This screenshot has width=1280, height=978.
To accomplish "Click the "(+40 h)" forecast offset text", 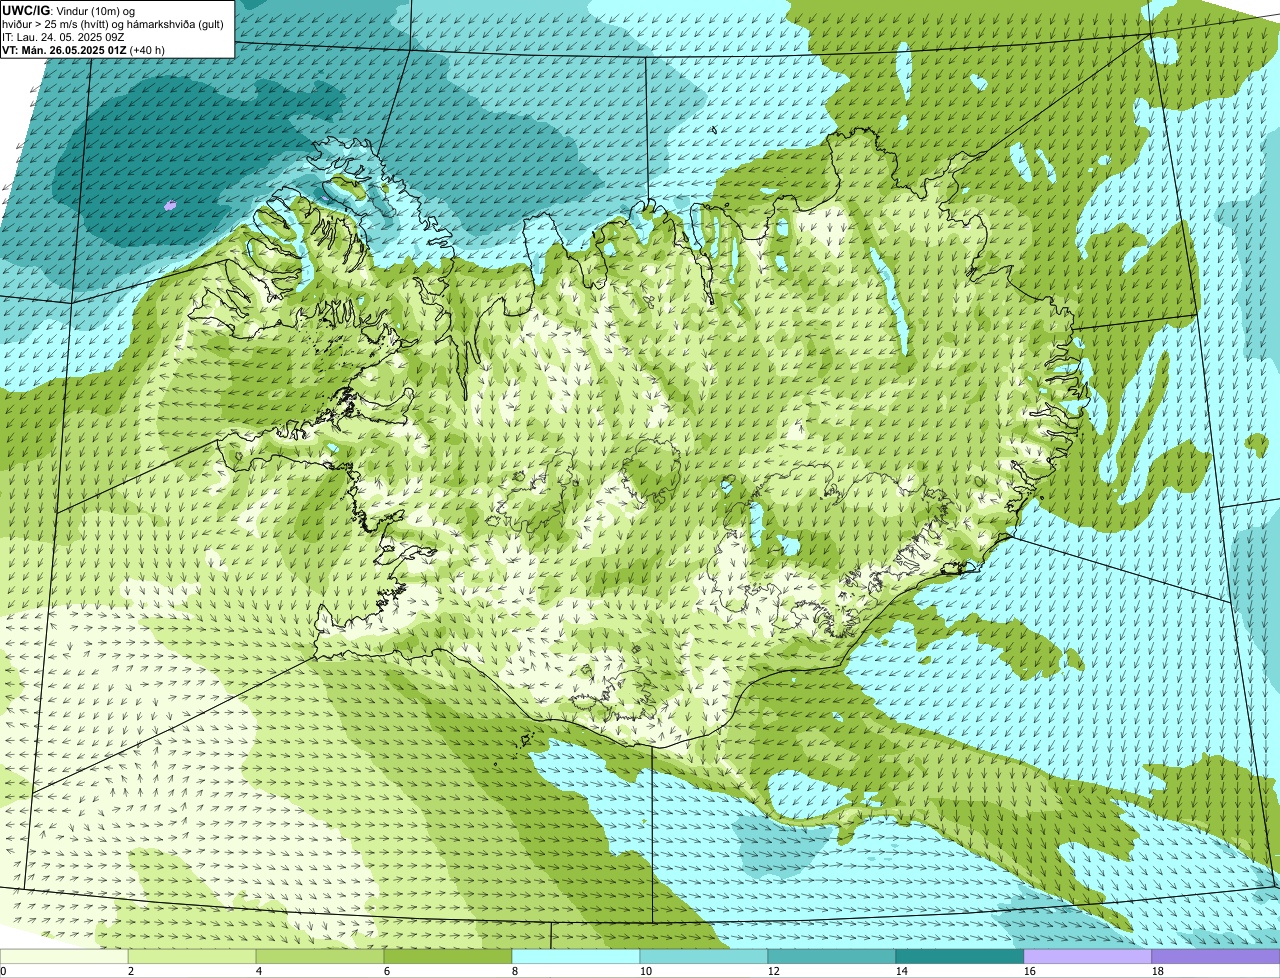I will coord(148,50).
